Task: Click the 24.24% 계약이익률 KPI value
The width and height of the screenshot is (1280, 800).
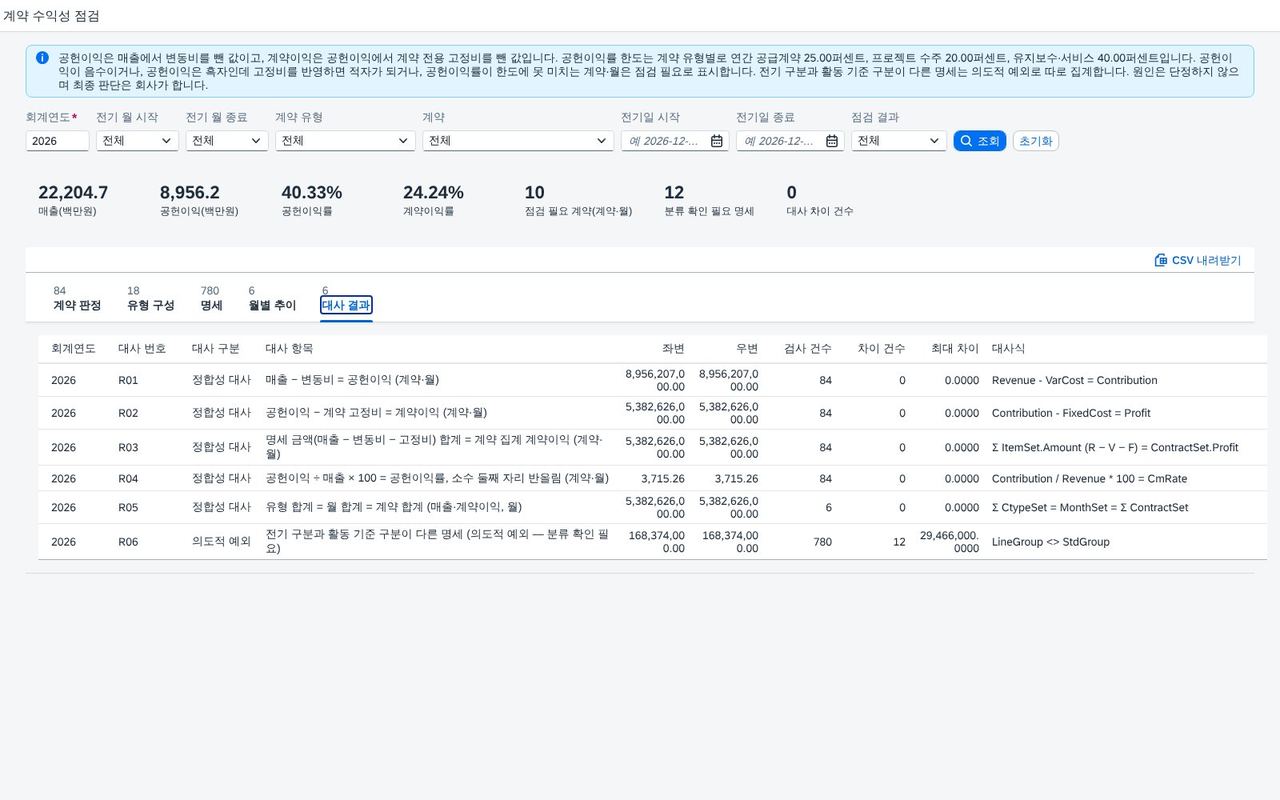Action: (x=433, y=192)
